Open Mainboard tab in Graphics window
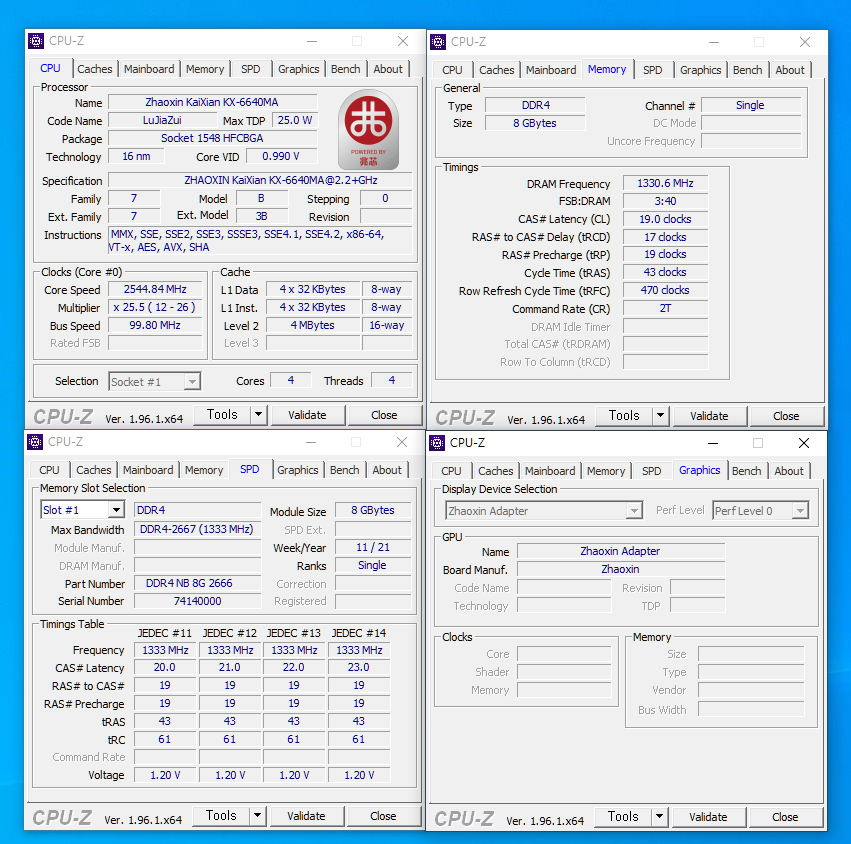The image size is (851, 844). point(550,471)
